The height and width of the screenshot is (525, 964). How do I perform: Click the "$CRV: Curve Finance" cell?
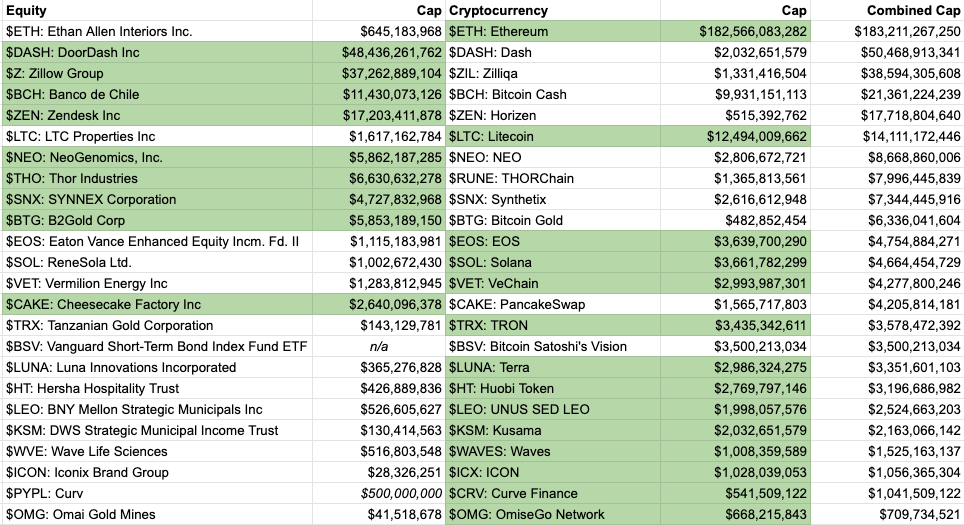553,493
